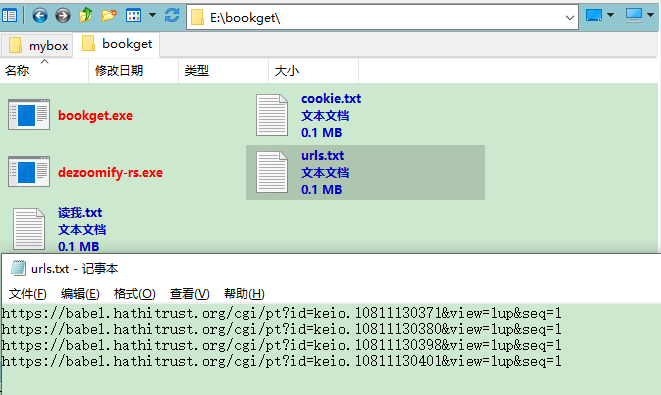661x395 pixels.
Task: Open the 文件(F) menu in Notepad
Action: click(x=27, y=294)
